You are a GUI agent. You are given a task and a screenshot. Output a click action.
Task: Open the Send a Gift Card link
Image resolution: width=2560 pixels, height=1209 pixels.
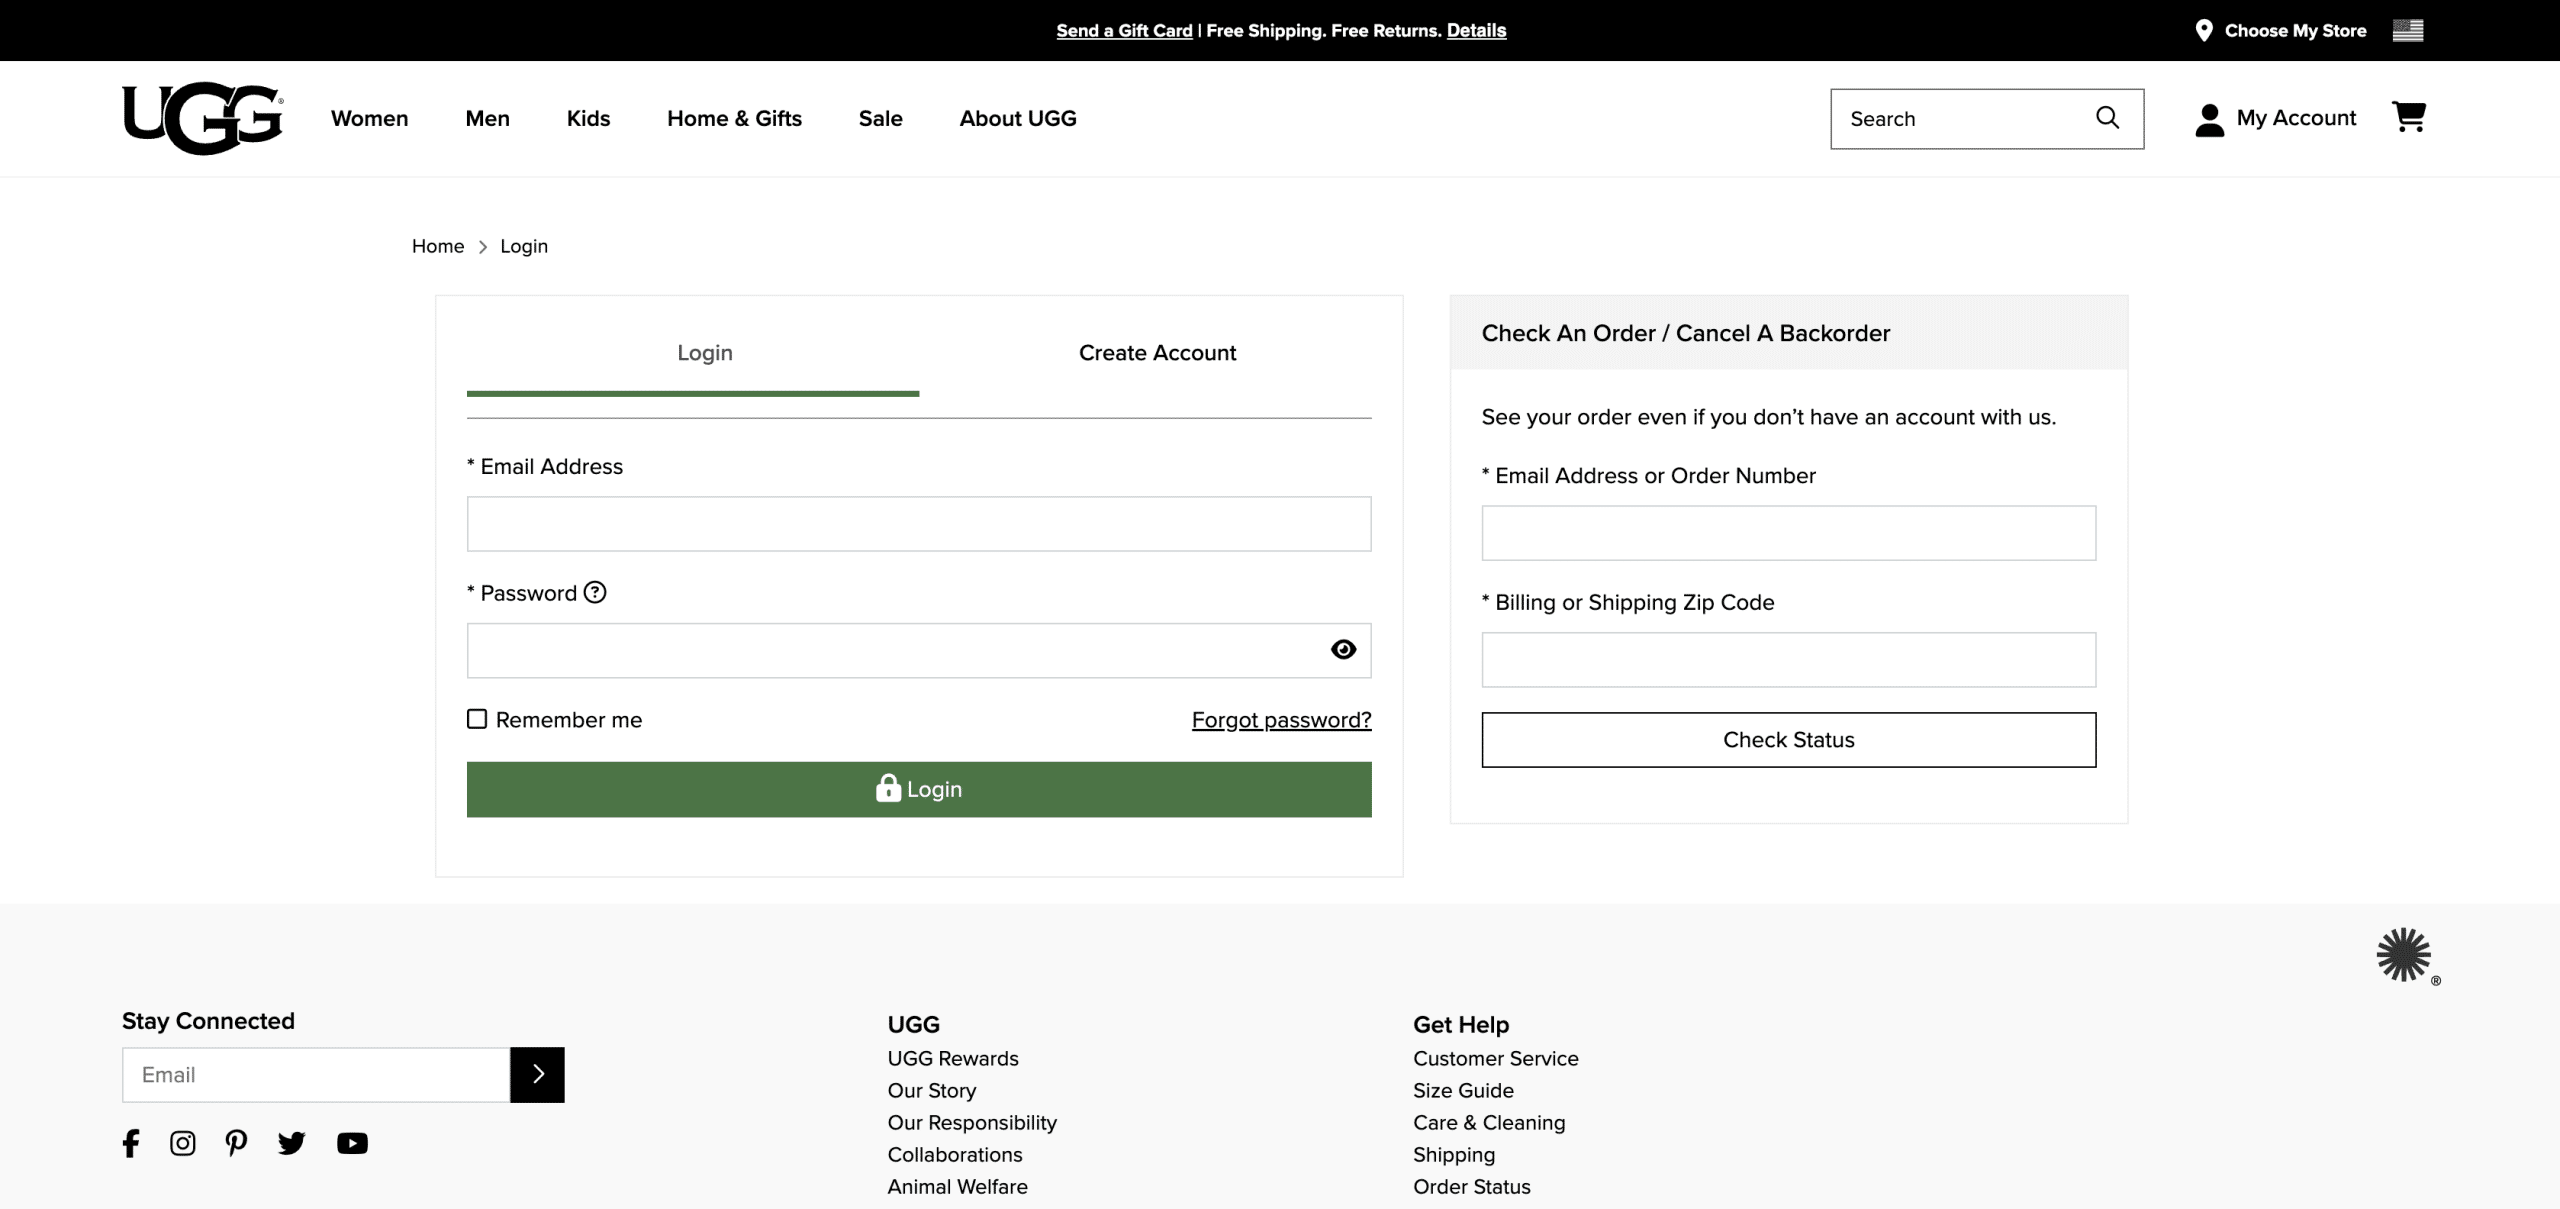(1125, 30)
